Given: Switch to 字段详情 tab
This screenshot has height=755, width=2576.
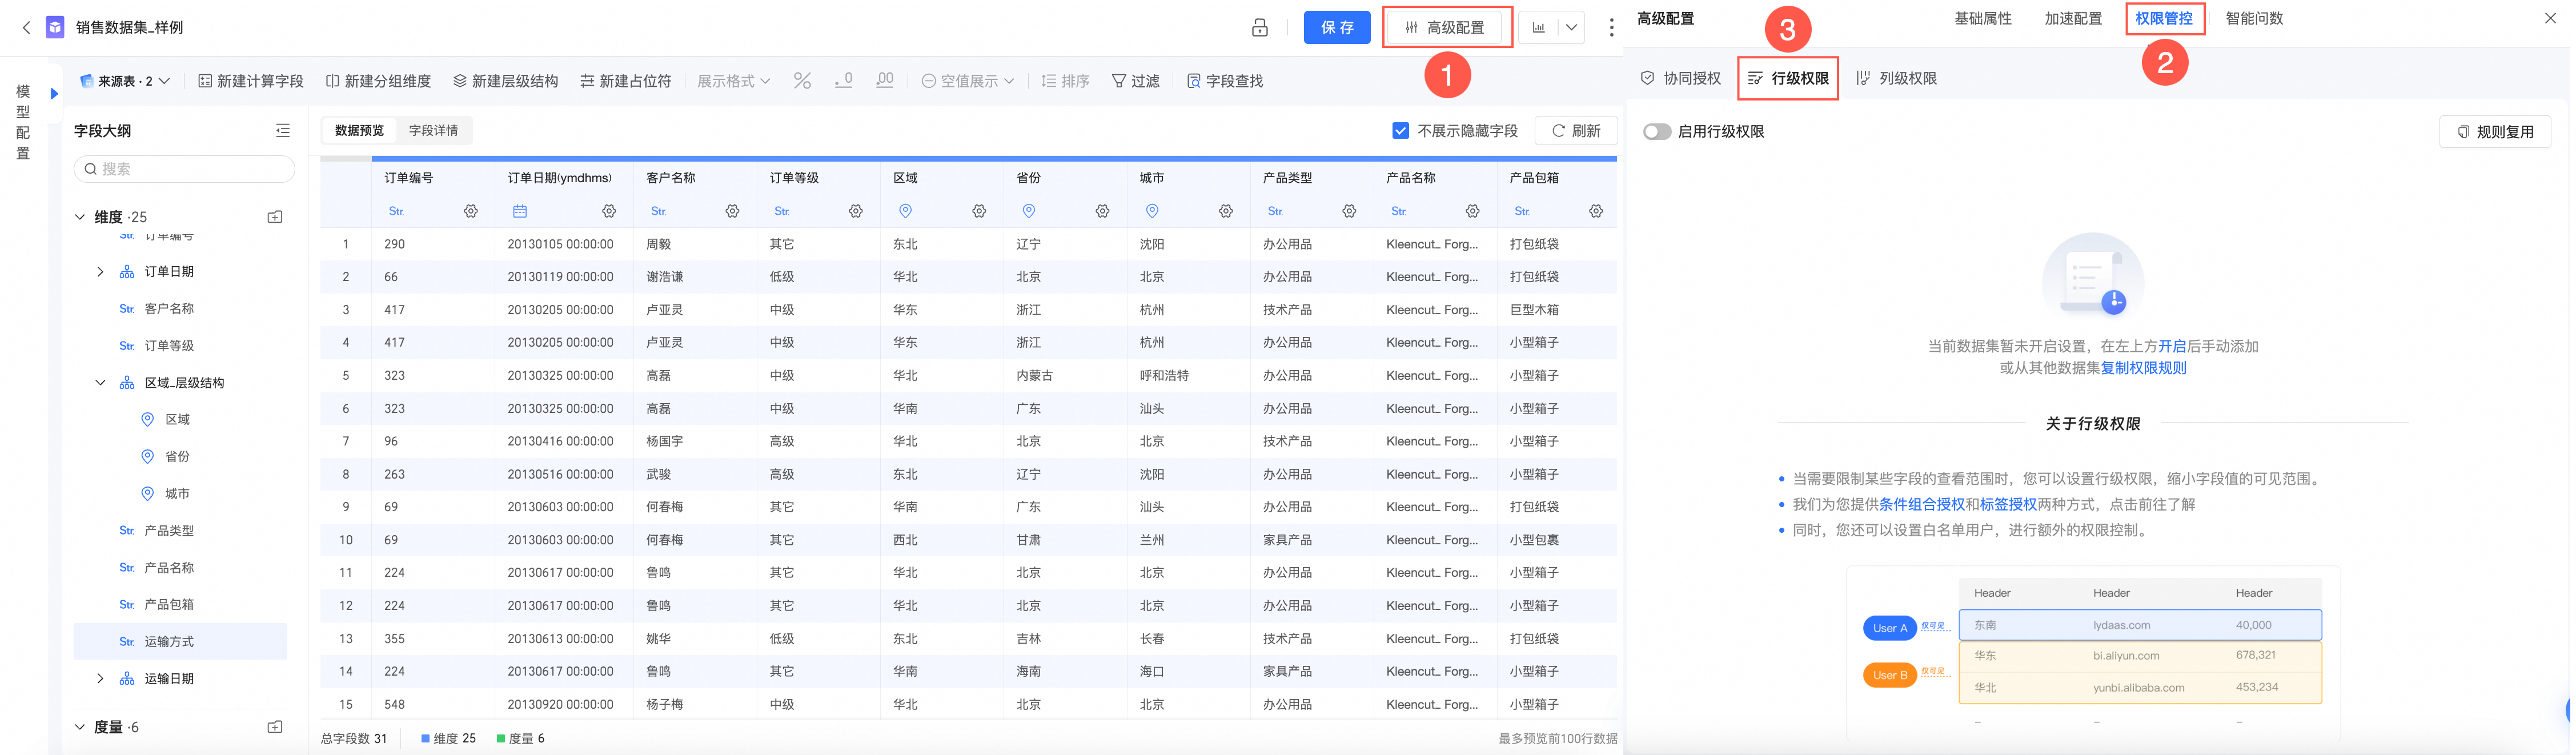Looking at the screenshot, I should [433, 131].
